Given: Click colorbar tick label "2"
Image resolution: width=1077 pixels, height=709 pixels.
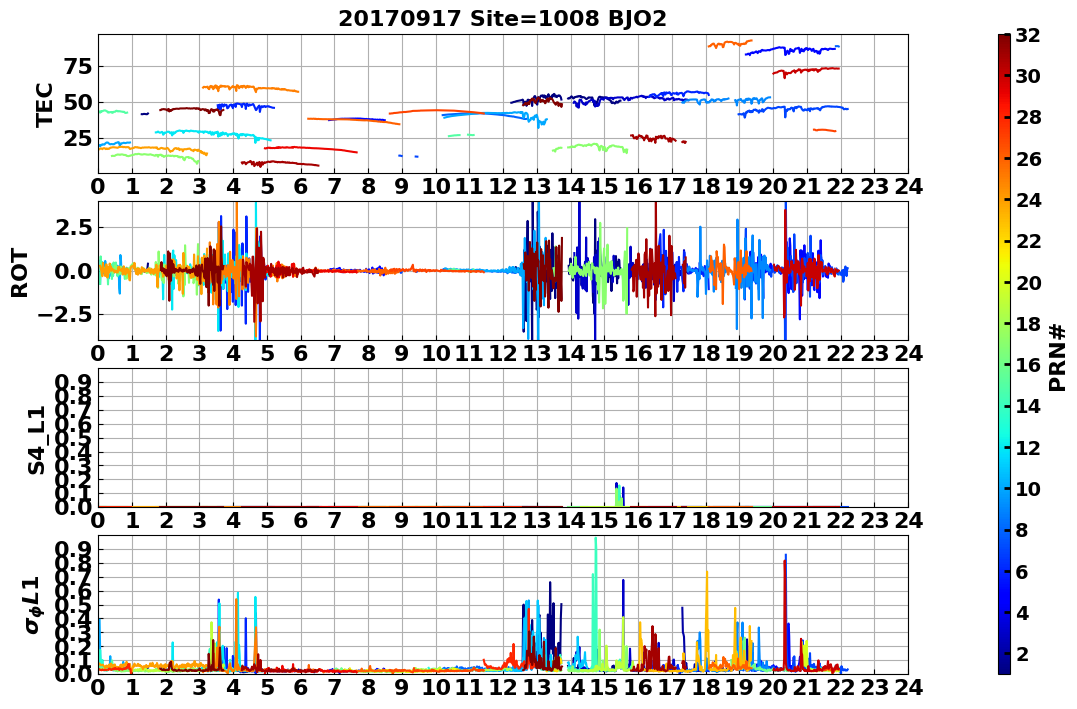Looking at the screenshot, I should 1022,653.
